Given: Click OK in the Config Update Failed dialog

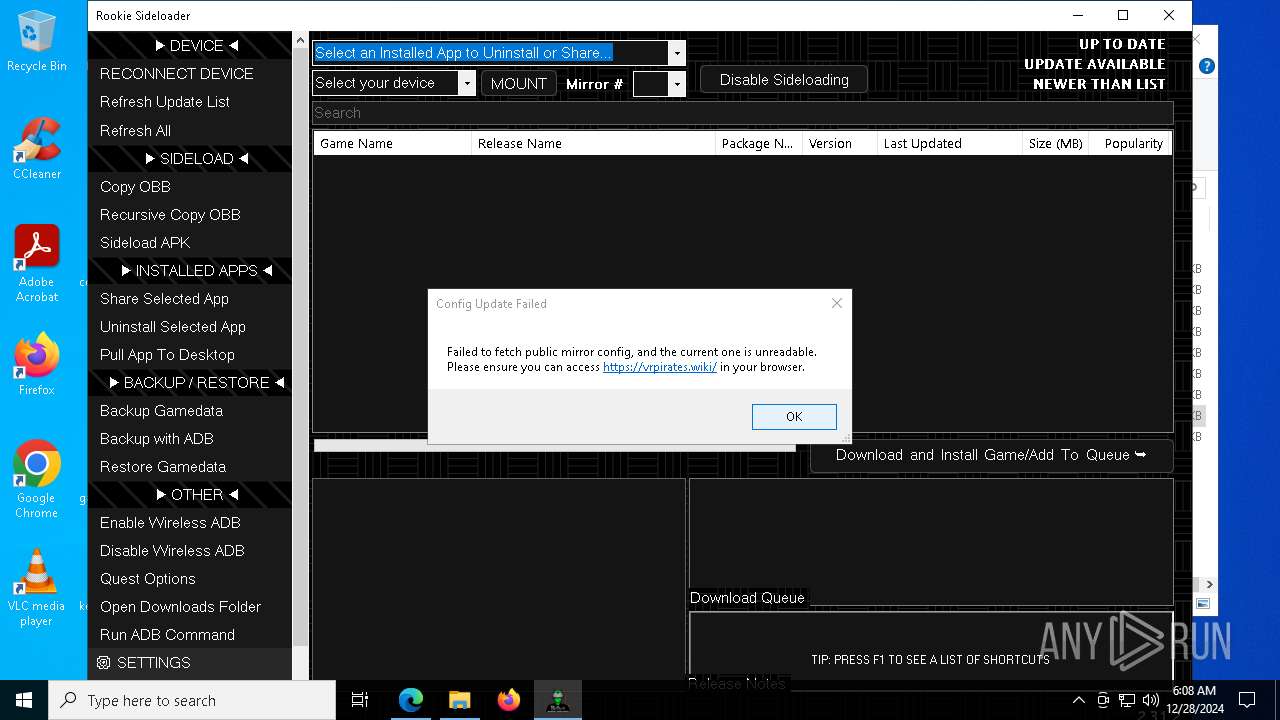Looking at the screenshot, I should pos(794,417).
